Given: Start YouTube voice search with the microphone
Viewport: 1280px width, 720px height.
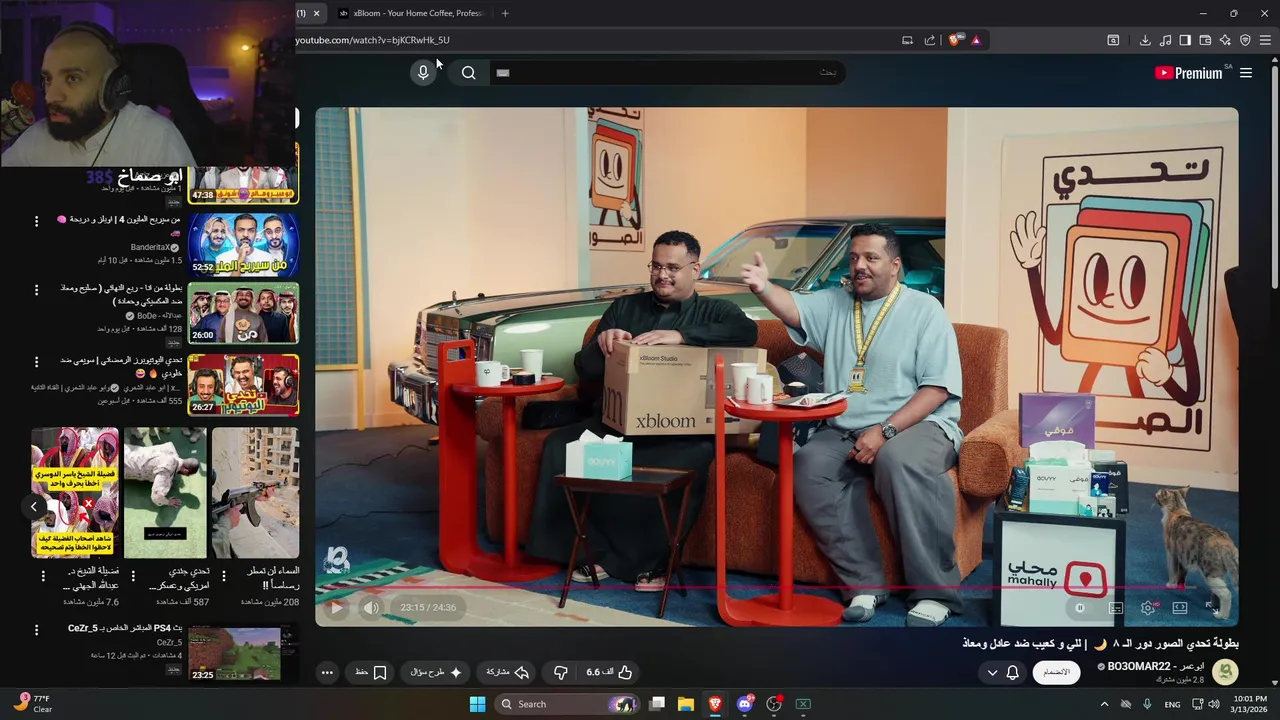Looking at the screenshot, I should [x=423, y=72].
